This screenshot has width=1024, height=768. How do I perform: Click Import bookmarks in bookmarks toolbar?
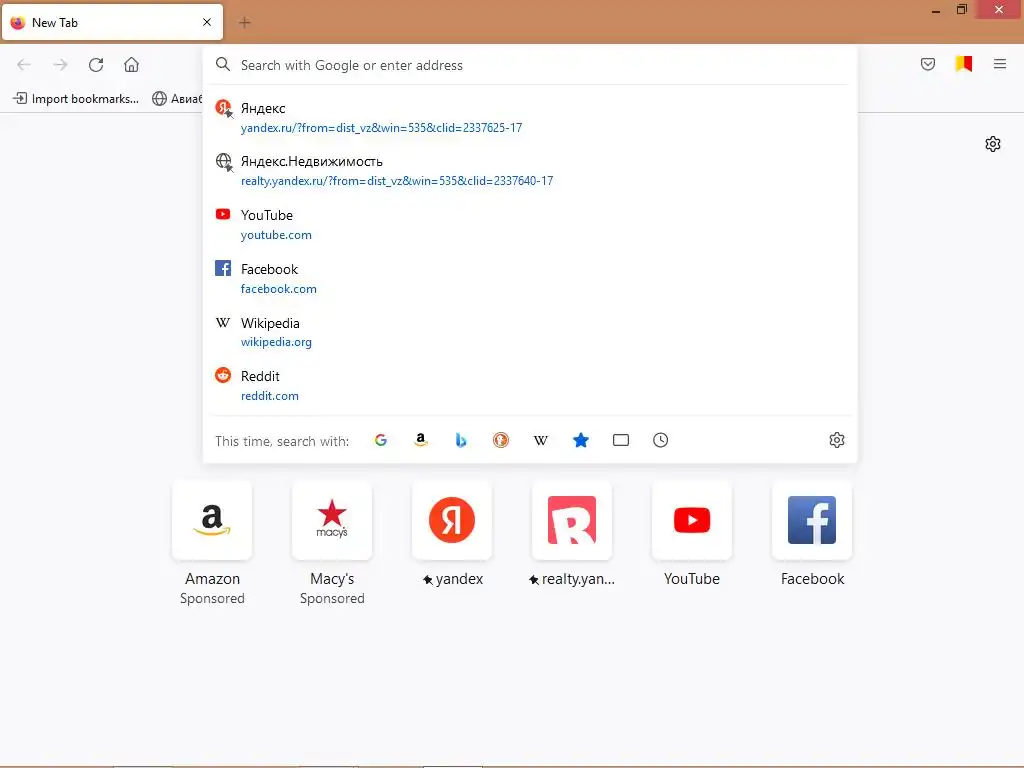coord(76,99)
